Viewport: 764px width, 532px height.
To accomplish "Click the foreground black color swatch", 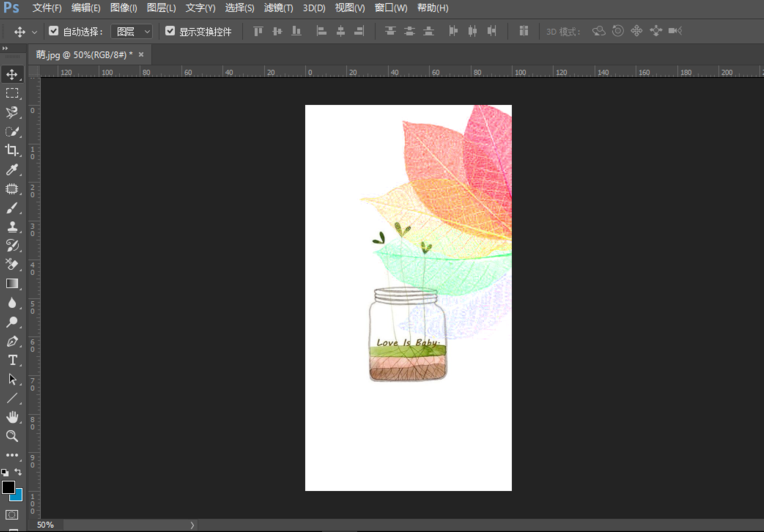I will tap(8, 487).
